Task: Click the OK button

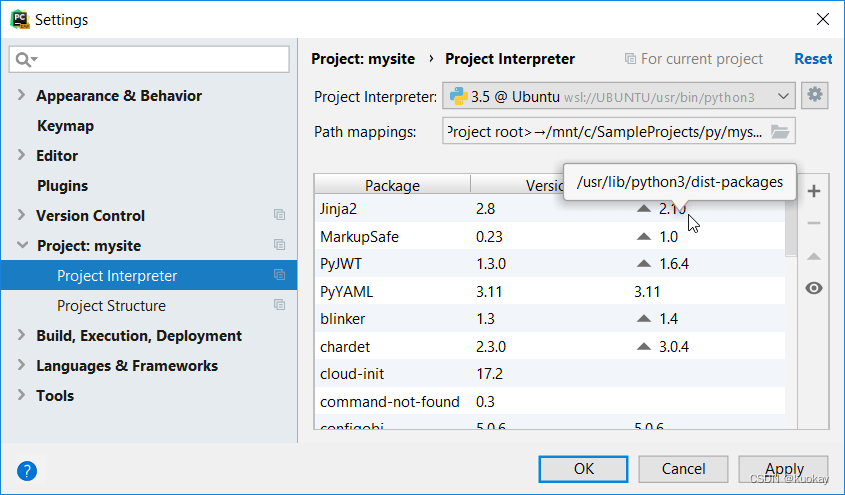Action: pos(583,469)
